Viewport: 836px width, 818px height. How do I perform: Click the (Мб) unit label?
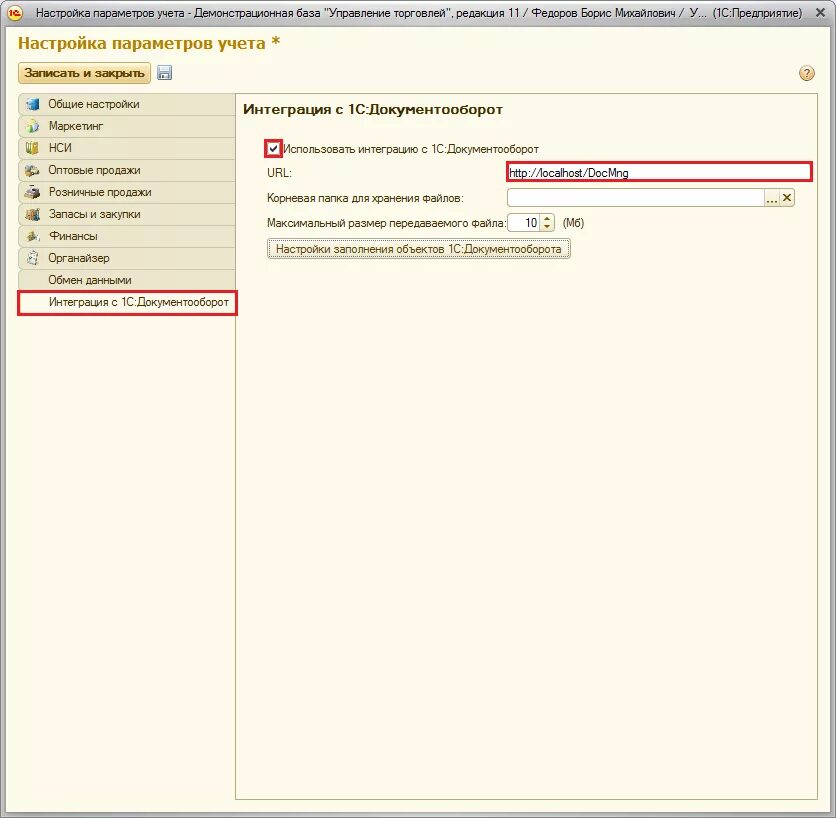click(573, 223)
